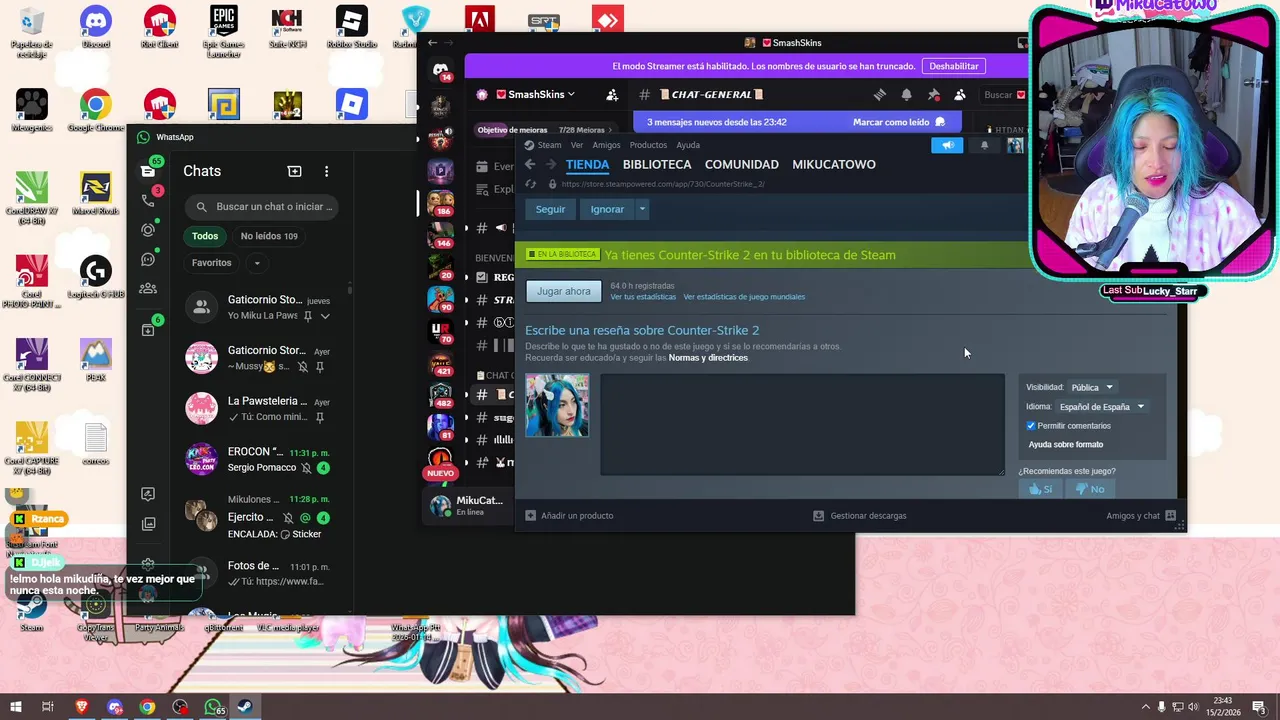Screen dimensions: 1280x720
Task: Open Normas y directrices link
Action: [x=708, y=358]
